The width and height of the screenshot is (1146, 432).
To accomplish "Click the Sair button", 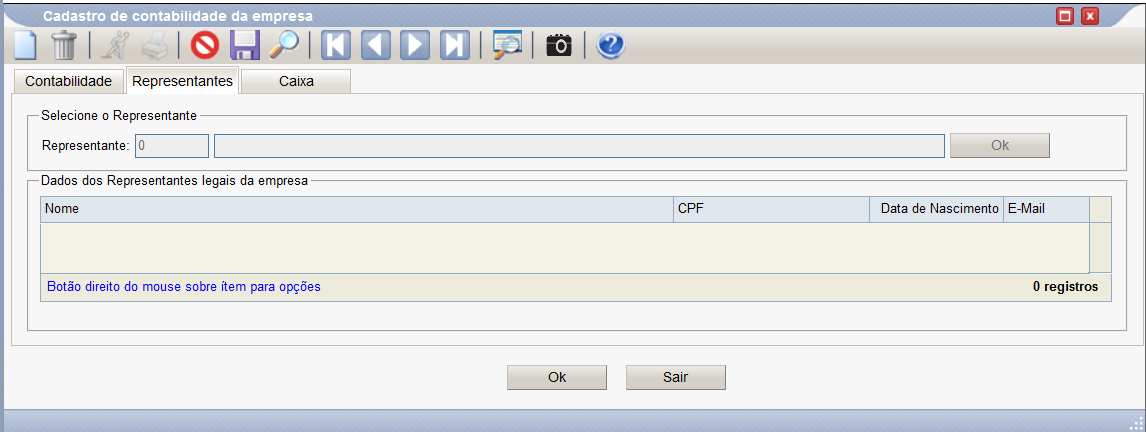I will click(676, 378).
